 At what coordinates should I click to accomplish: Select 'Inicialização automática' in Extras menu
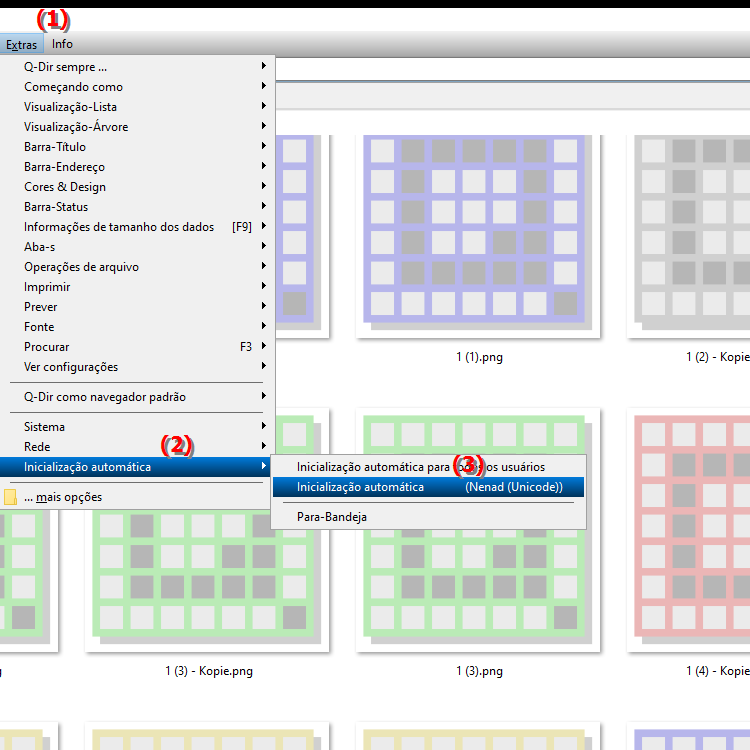coord(135,467)
